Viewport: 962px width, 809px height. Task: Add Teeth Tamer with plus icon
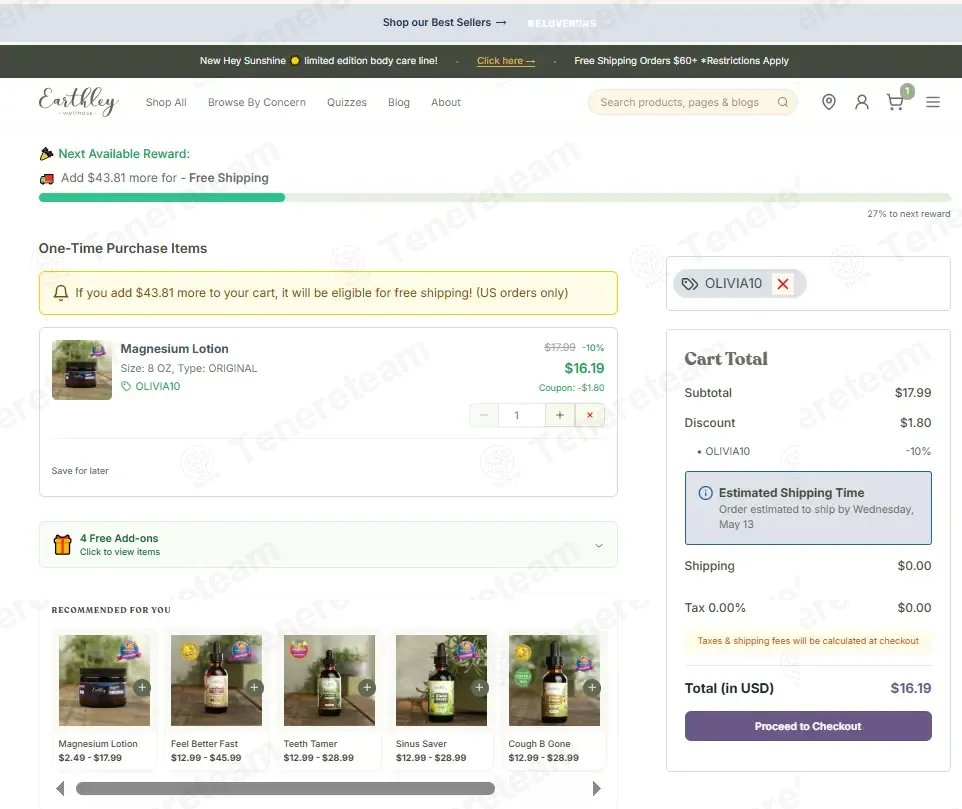367,687
